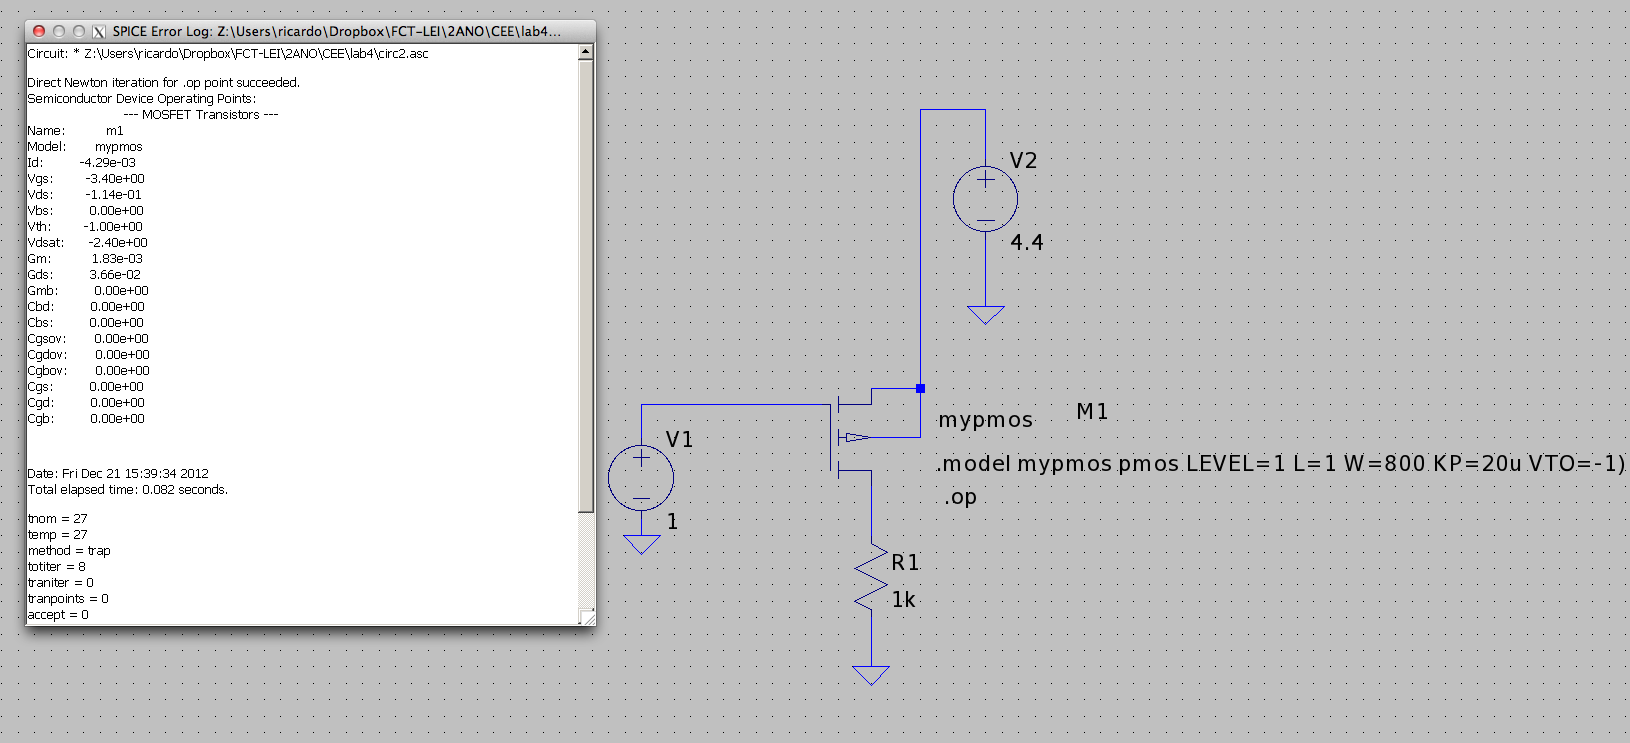Minimize the SPICE Error Log window
This screenshot has height=743, width=1630.
[x=59, y=31]
